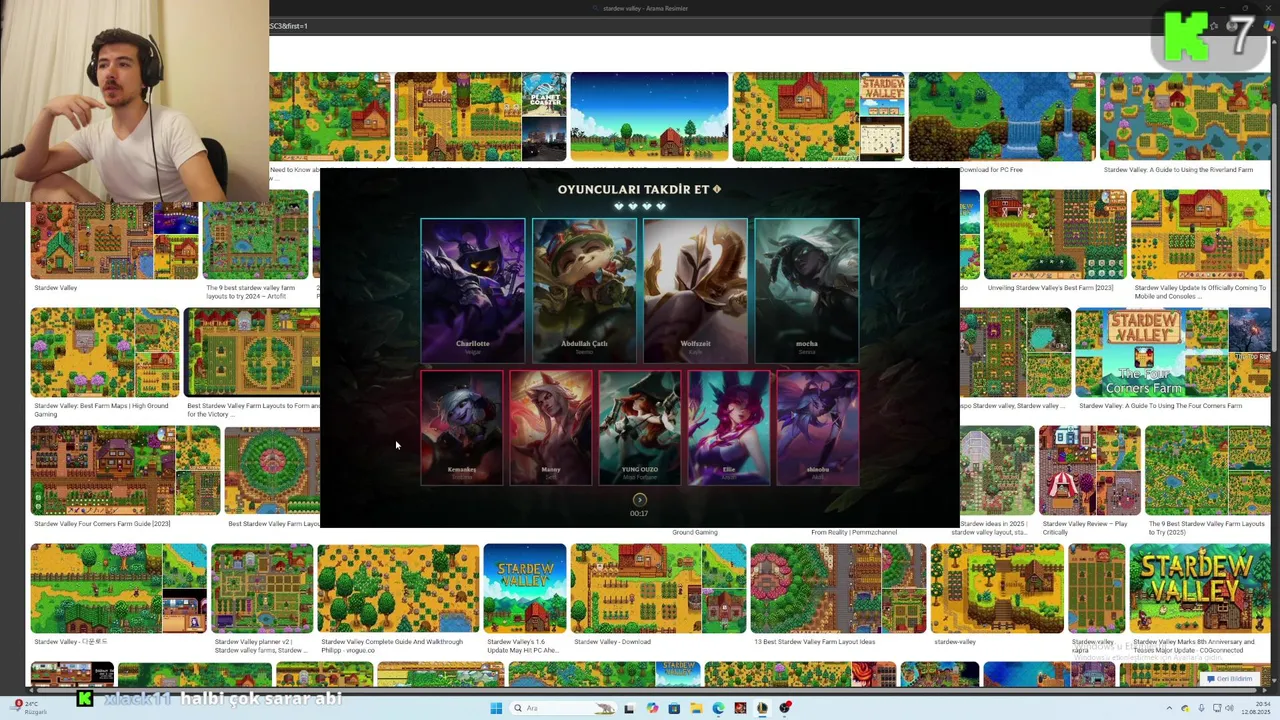1280x720 pixels.
Task: Open Task View from the taskbar
Action: click(x=629, y=708)
